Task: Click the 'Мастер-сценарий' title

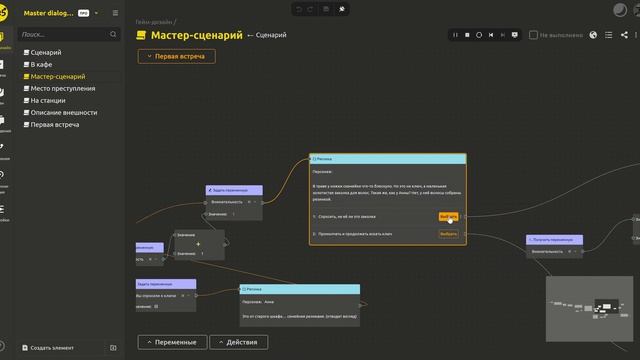Action: click(197, 35)
